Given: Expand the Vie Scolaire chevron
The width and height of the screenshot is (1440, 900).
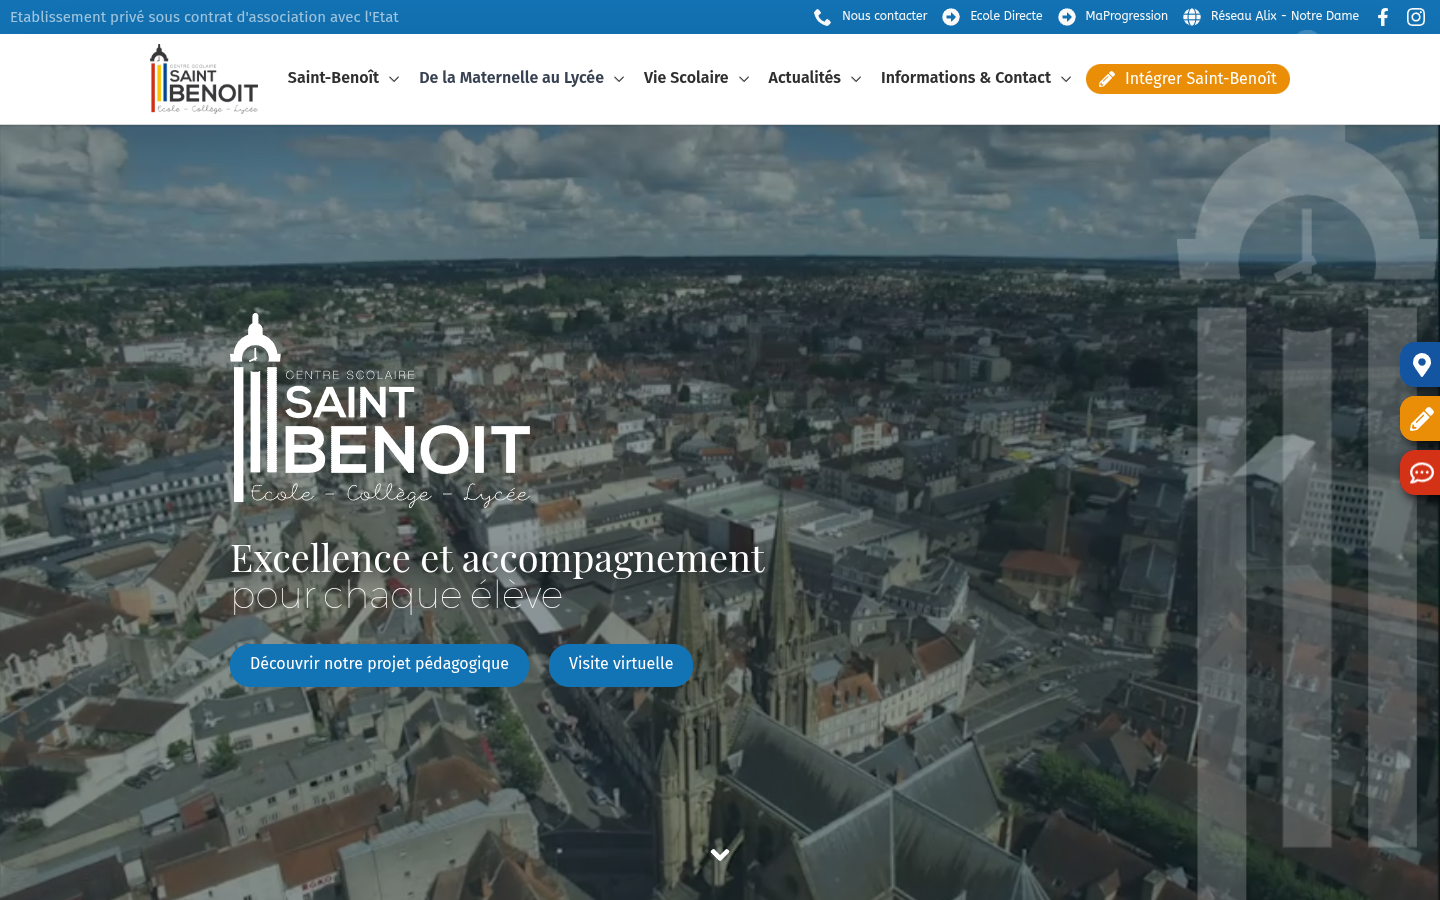Looking at the screenshot, I should tap(744, 79).
